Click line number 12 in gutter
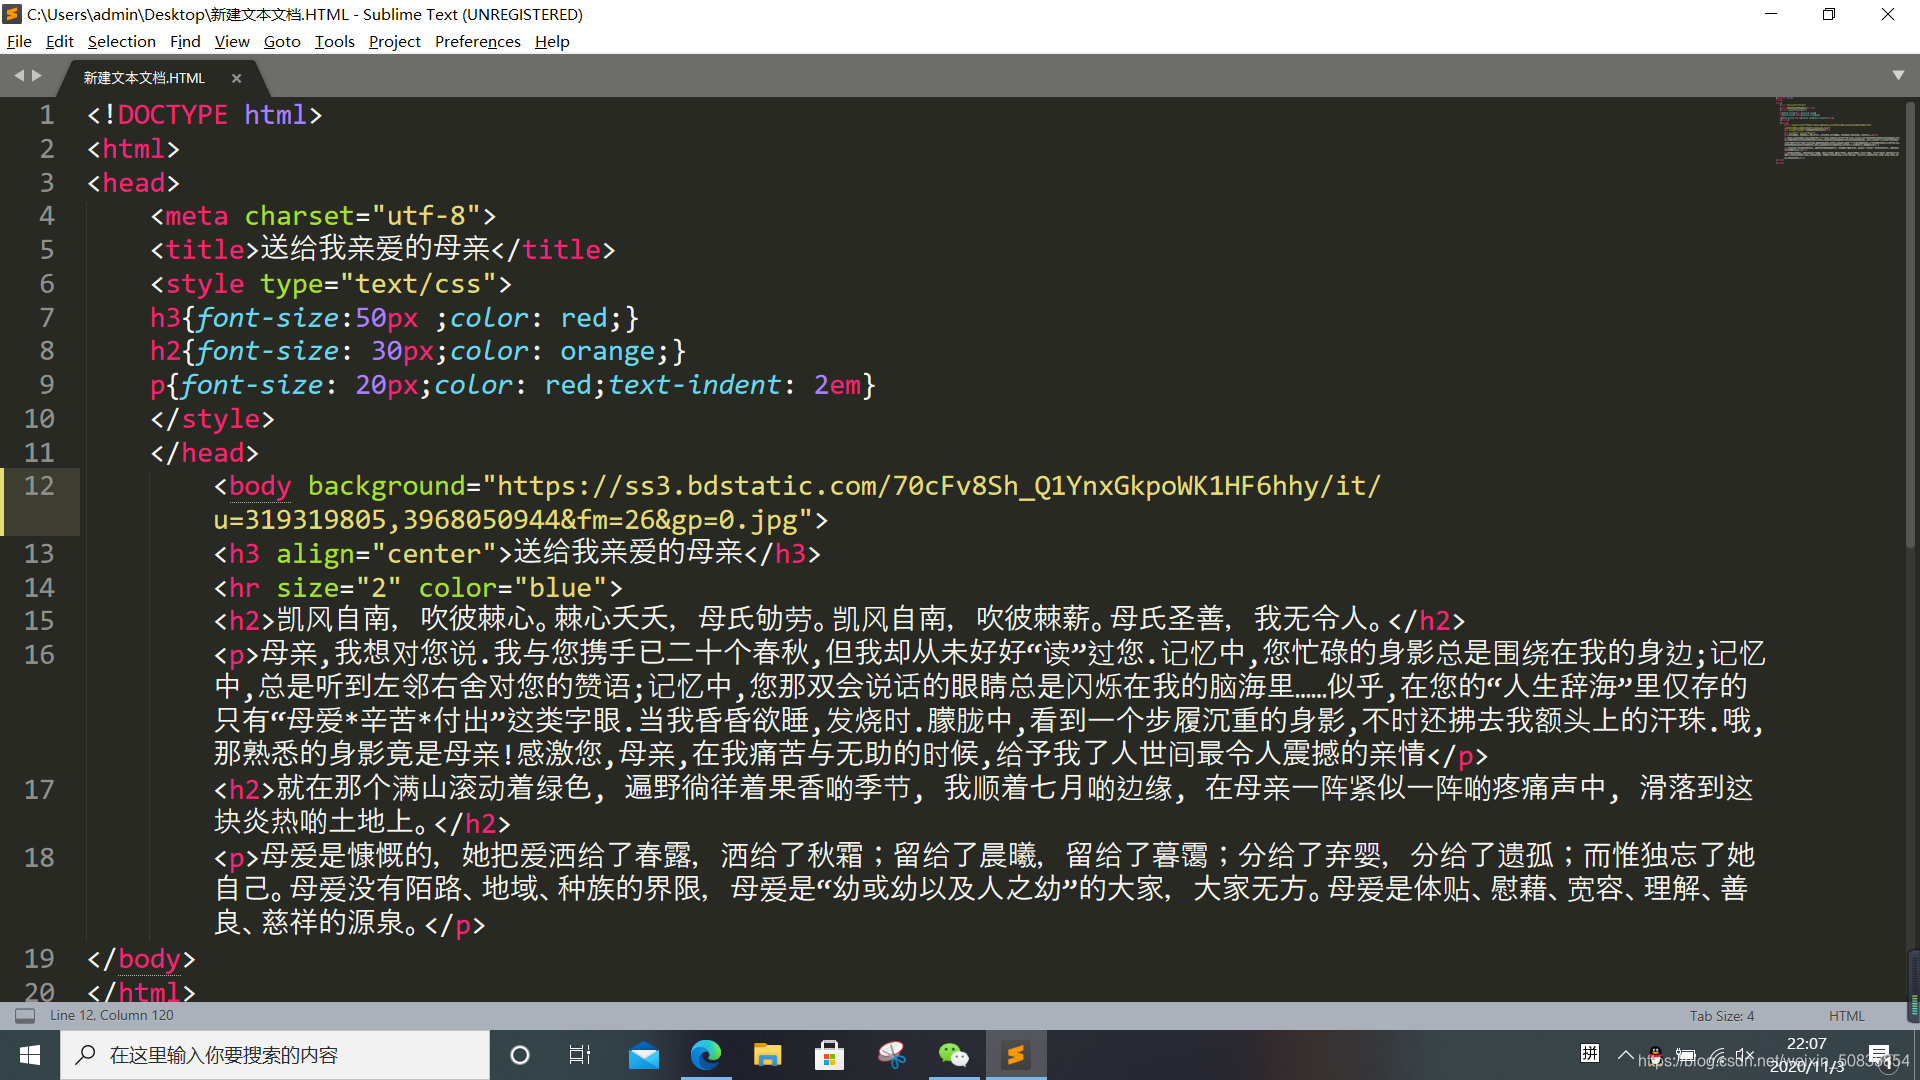 [x=39, y=486]
